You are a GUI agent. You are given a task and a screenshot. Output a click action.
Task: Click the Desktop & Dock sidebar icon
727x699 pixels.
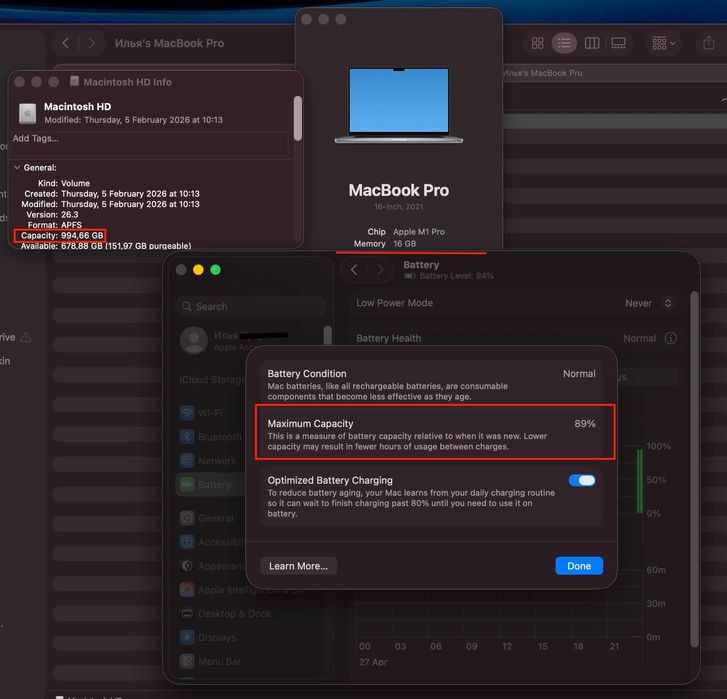coord(187,614)
